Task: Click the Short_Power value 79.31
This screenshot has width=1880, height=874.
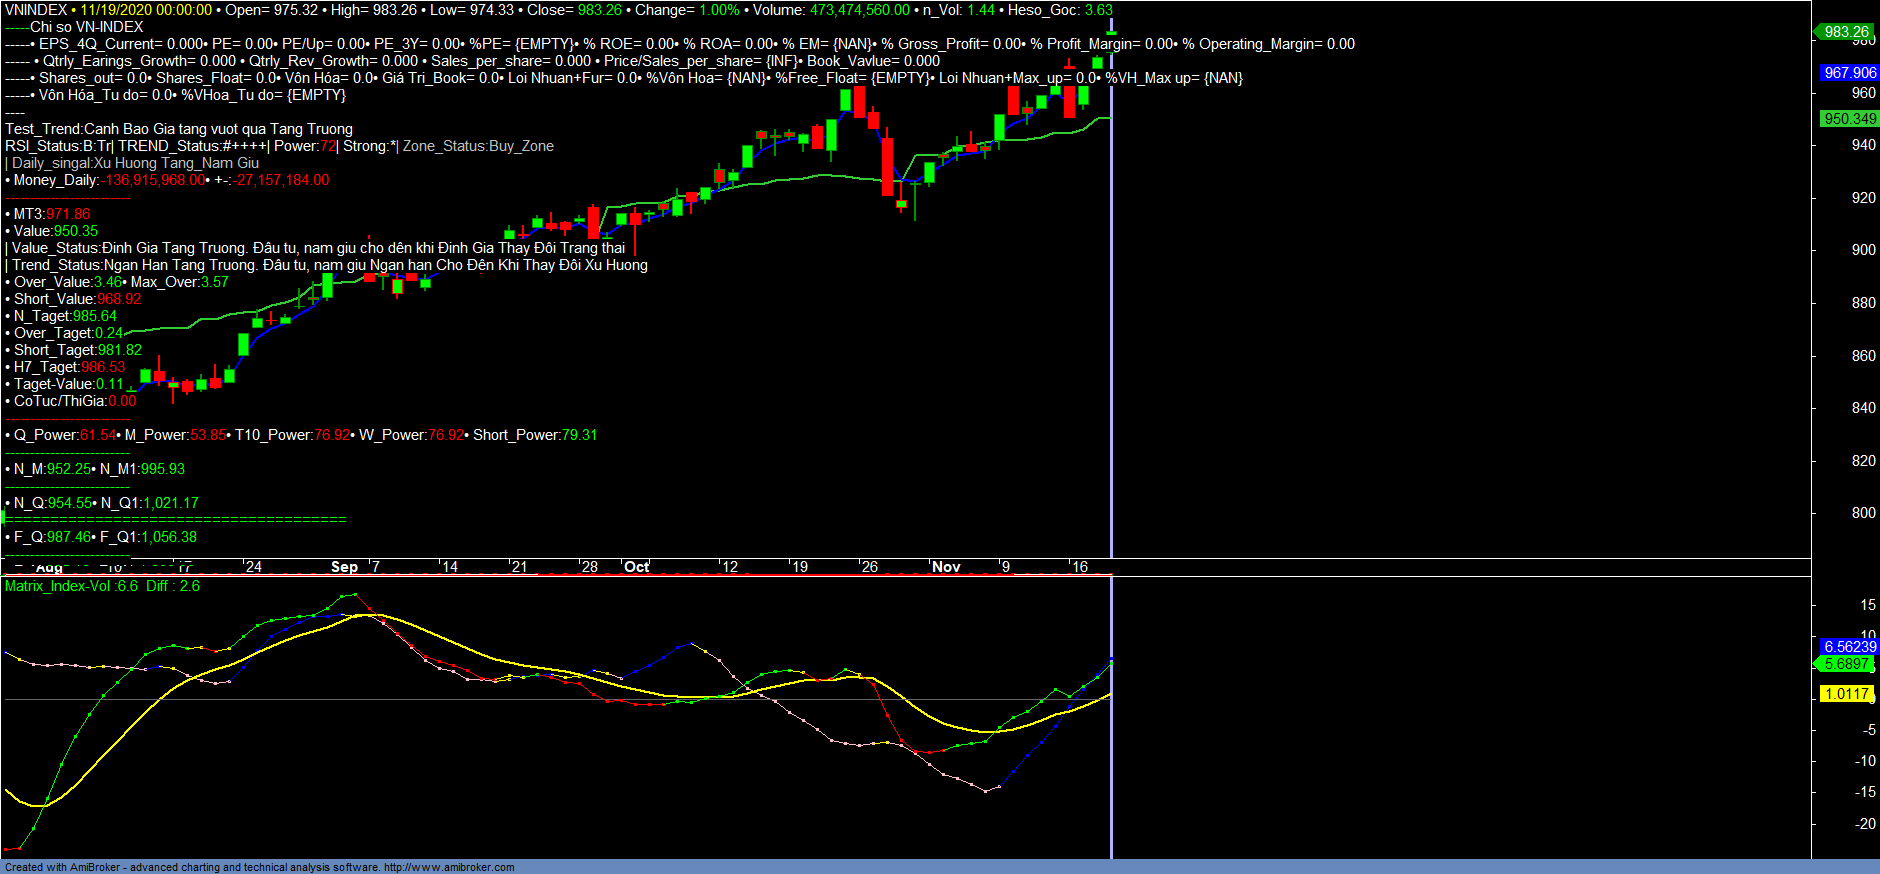Action: (579, 435)
